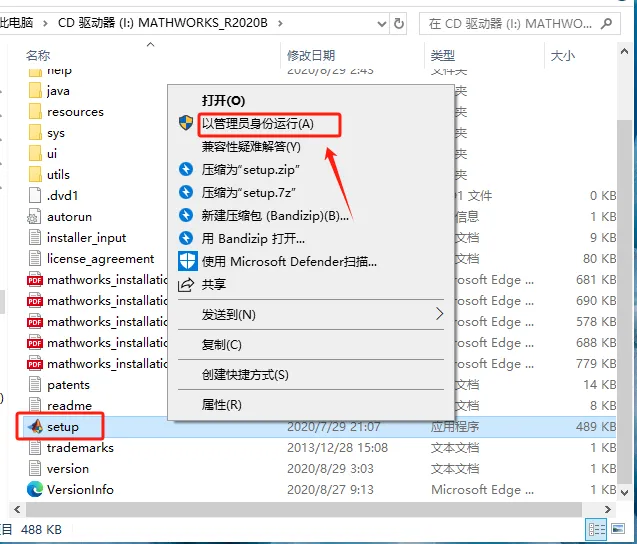Screen dimensions: 637x544
Task: Click Bandizip icon beside setup.7z entry
Action: click(x=186, y=192)
